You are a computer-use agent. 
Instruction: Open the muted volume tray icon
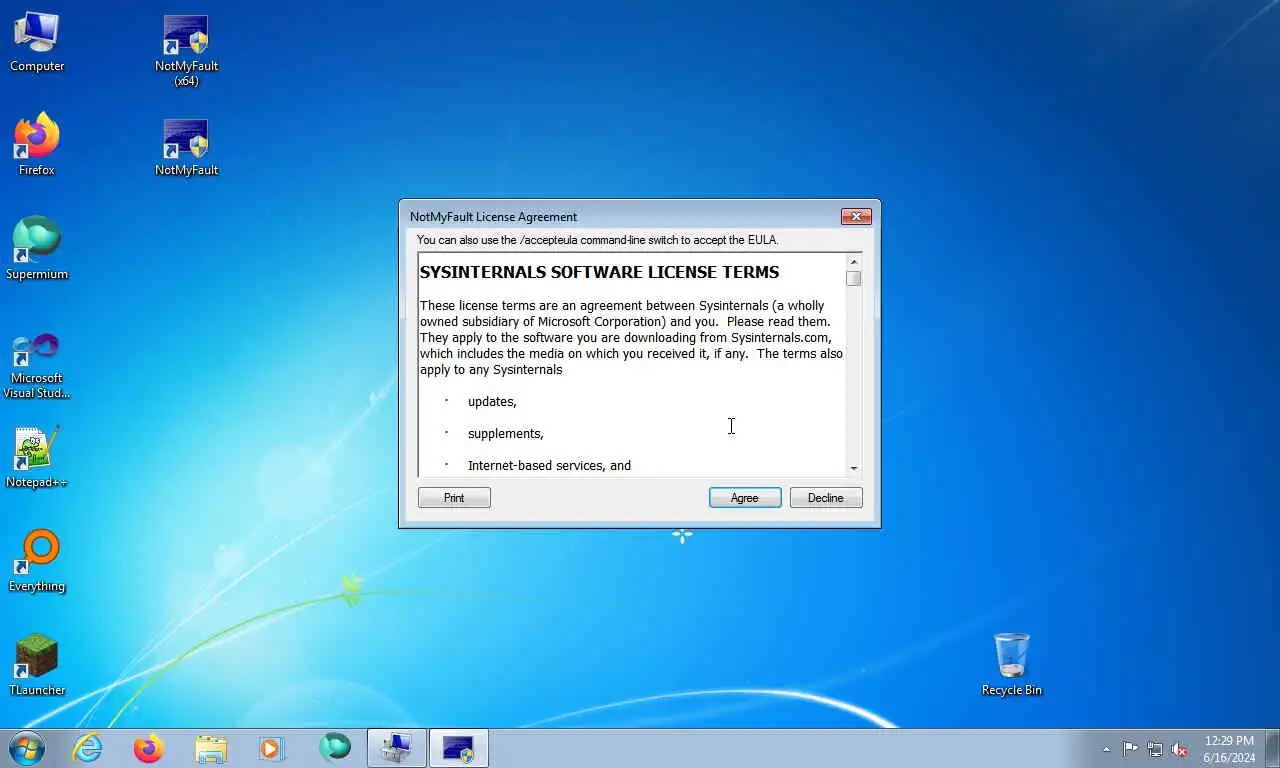(1180, 749)
